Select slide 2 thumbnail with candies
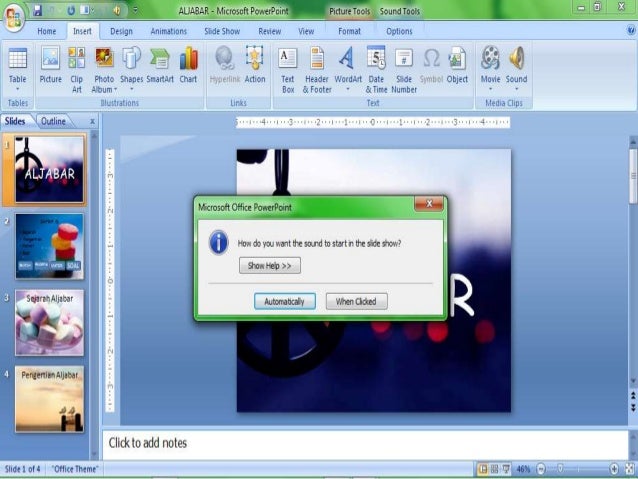The image size is (638, 479). tap(49, 246)
